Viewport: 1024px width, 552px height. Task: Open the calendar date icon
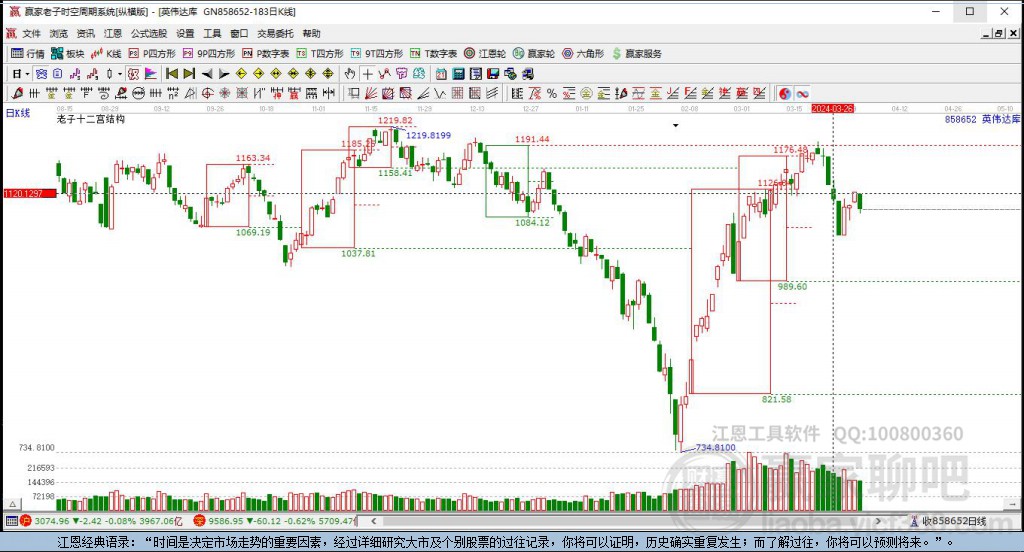[441, 74]
